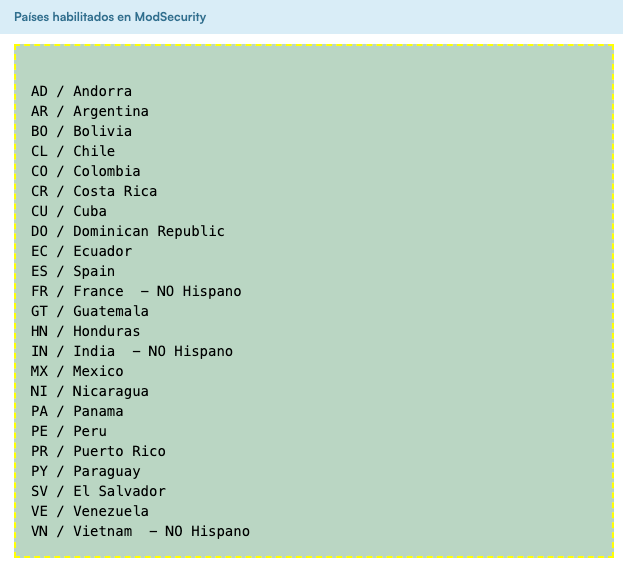Select the 'PR / Puerto Rico' line

(99, 451)
